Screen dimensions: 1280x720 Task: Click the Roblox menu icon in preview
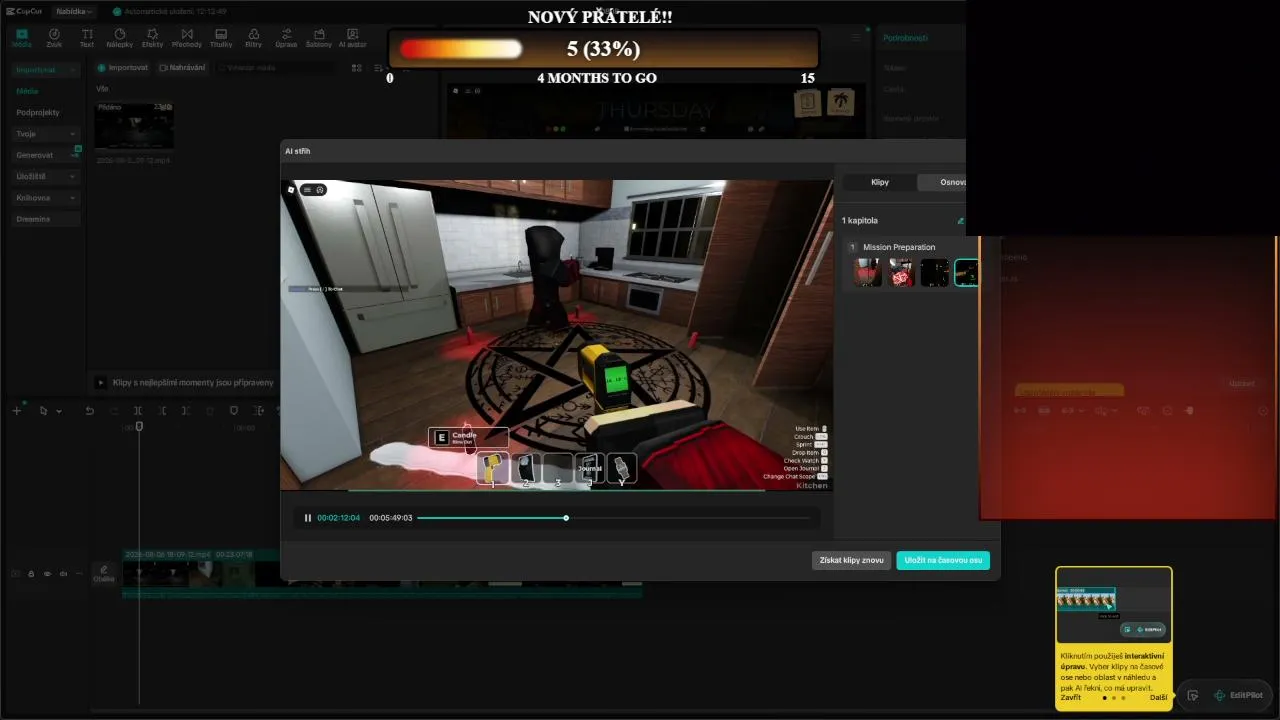pos(306,189)
